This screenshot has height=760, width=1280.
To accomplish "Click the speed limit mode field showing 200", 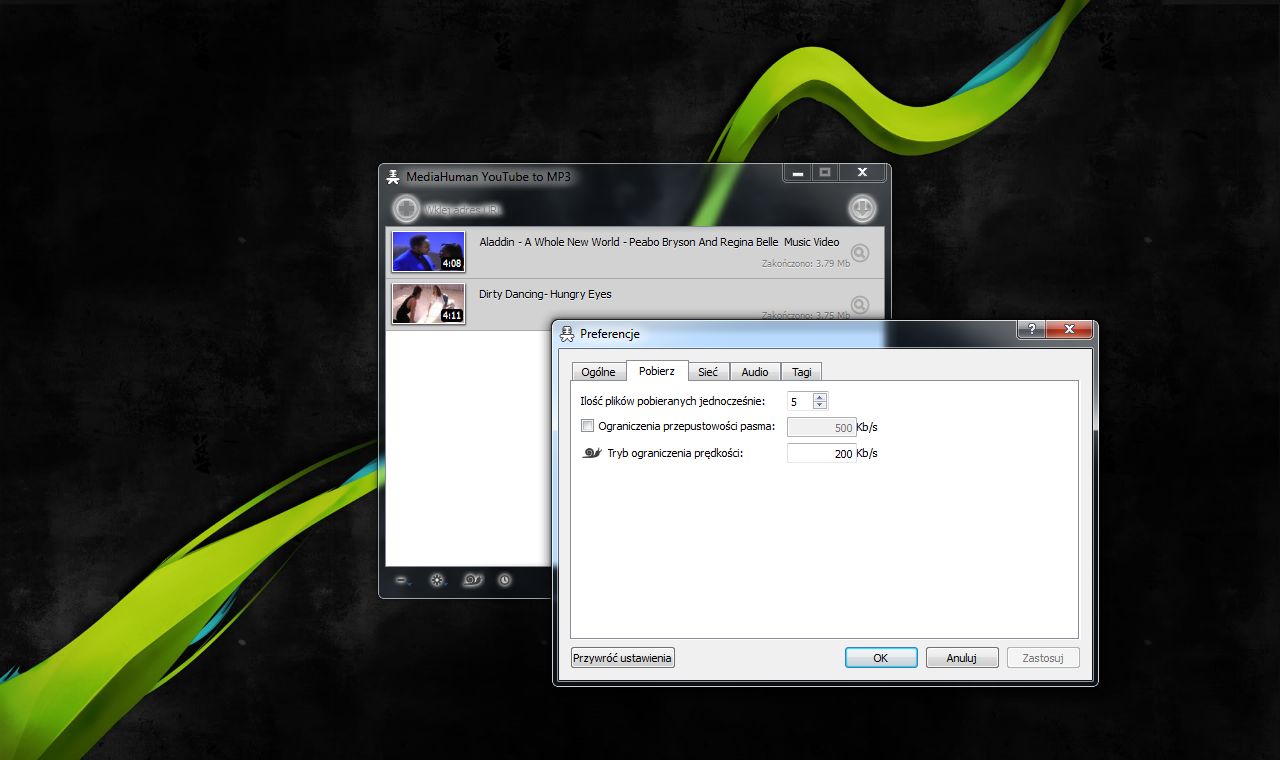I will pos(821,453).
